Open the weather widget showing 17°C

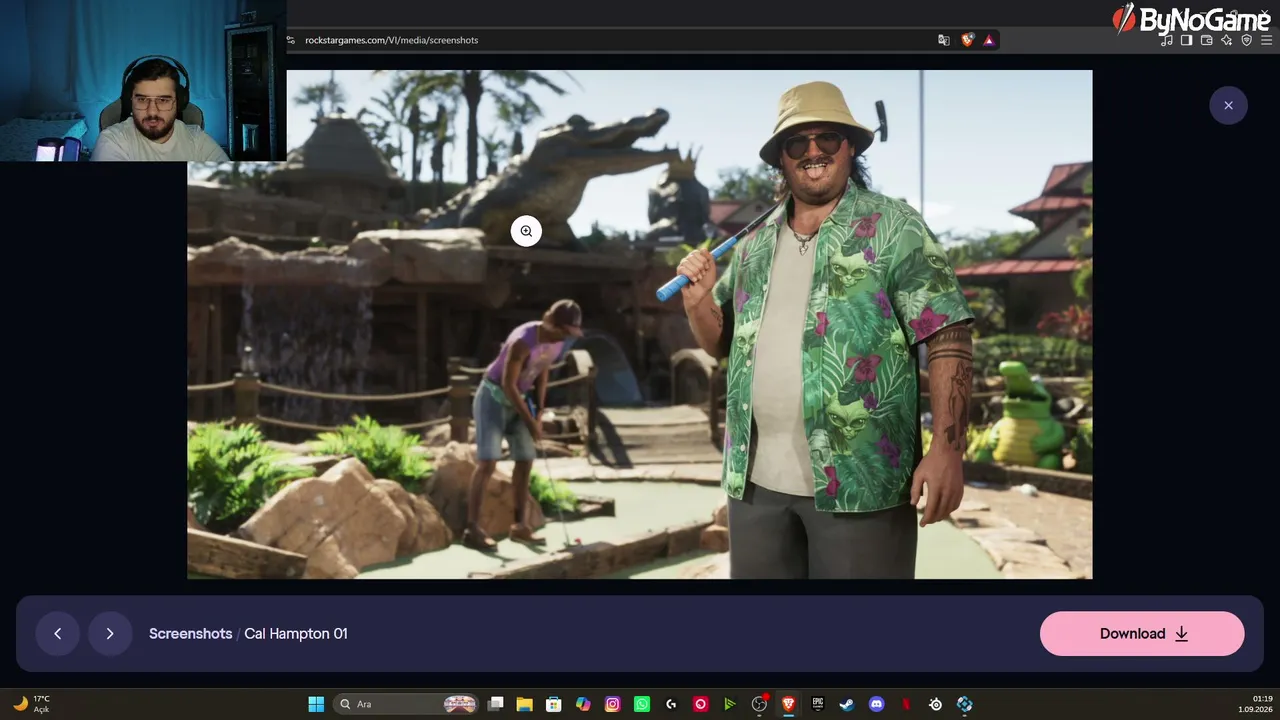tap(30, 704)
